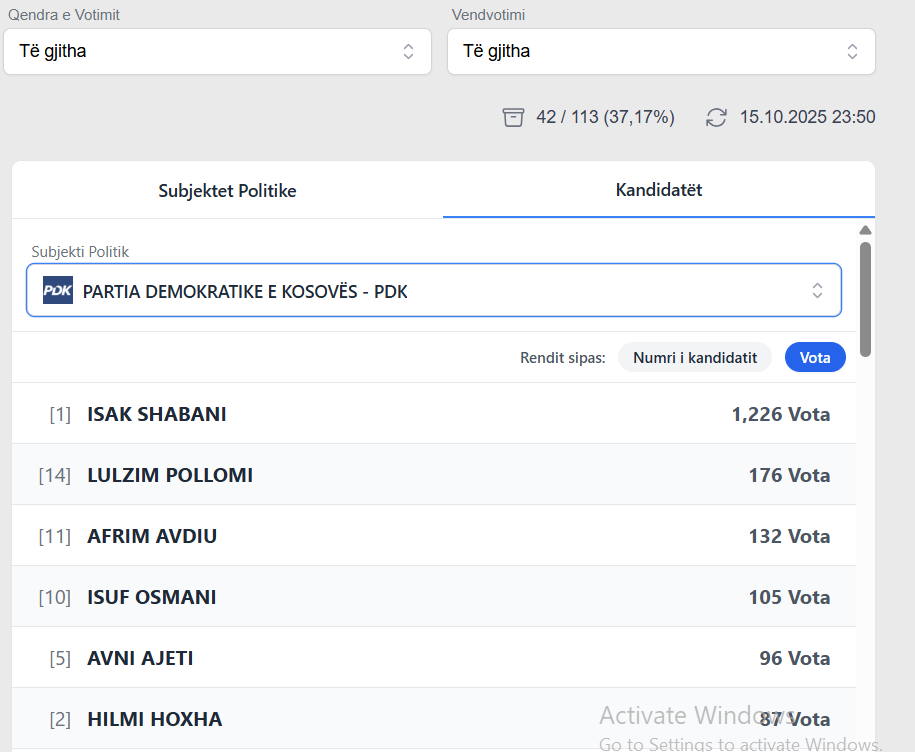Click the vertical scrollbar thumb
Viewport: 915px width, 752px height.
pyautogui.click(x=866, y=298)
